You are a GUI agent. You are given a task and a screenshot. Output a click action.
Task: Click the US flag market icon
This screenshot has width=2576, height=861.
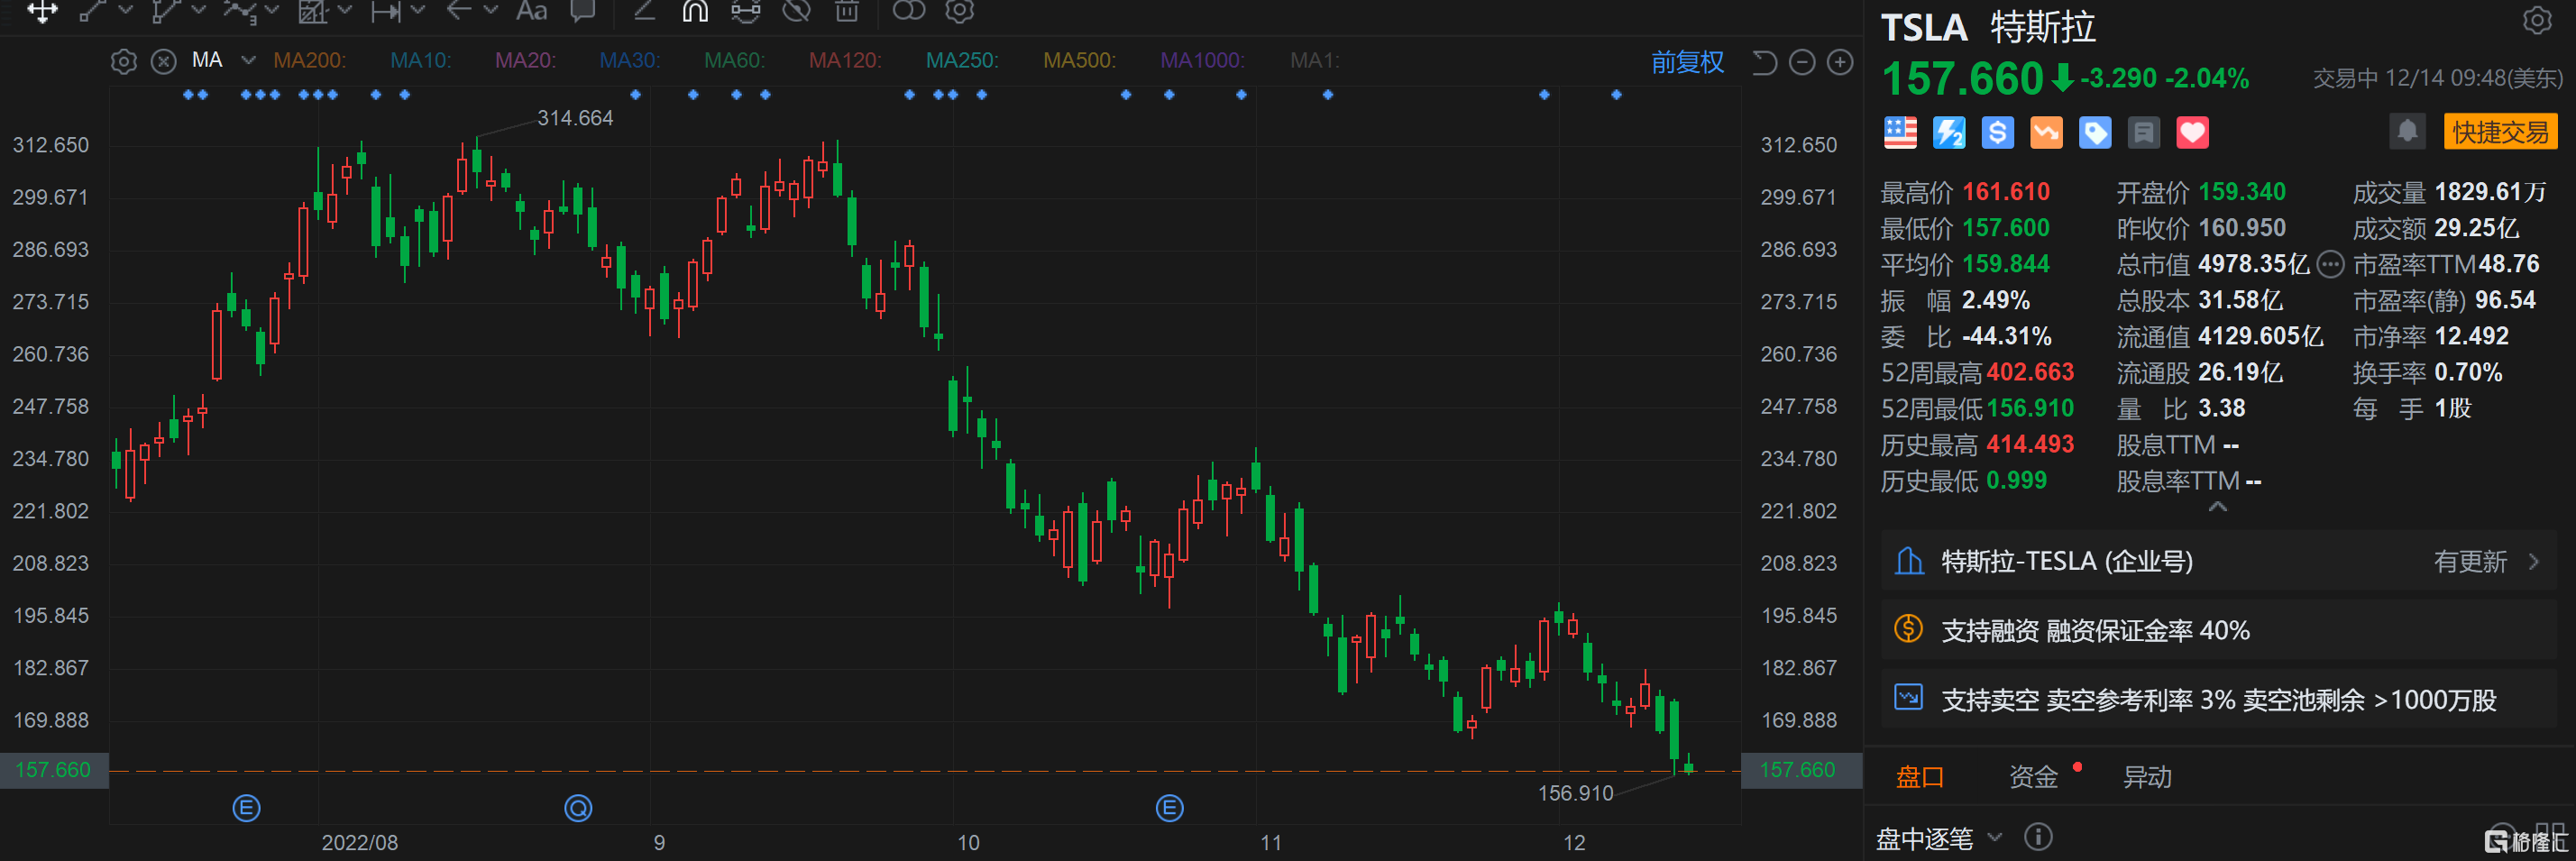1900,132
